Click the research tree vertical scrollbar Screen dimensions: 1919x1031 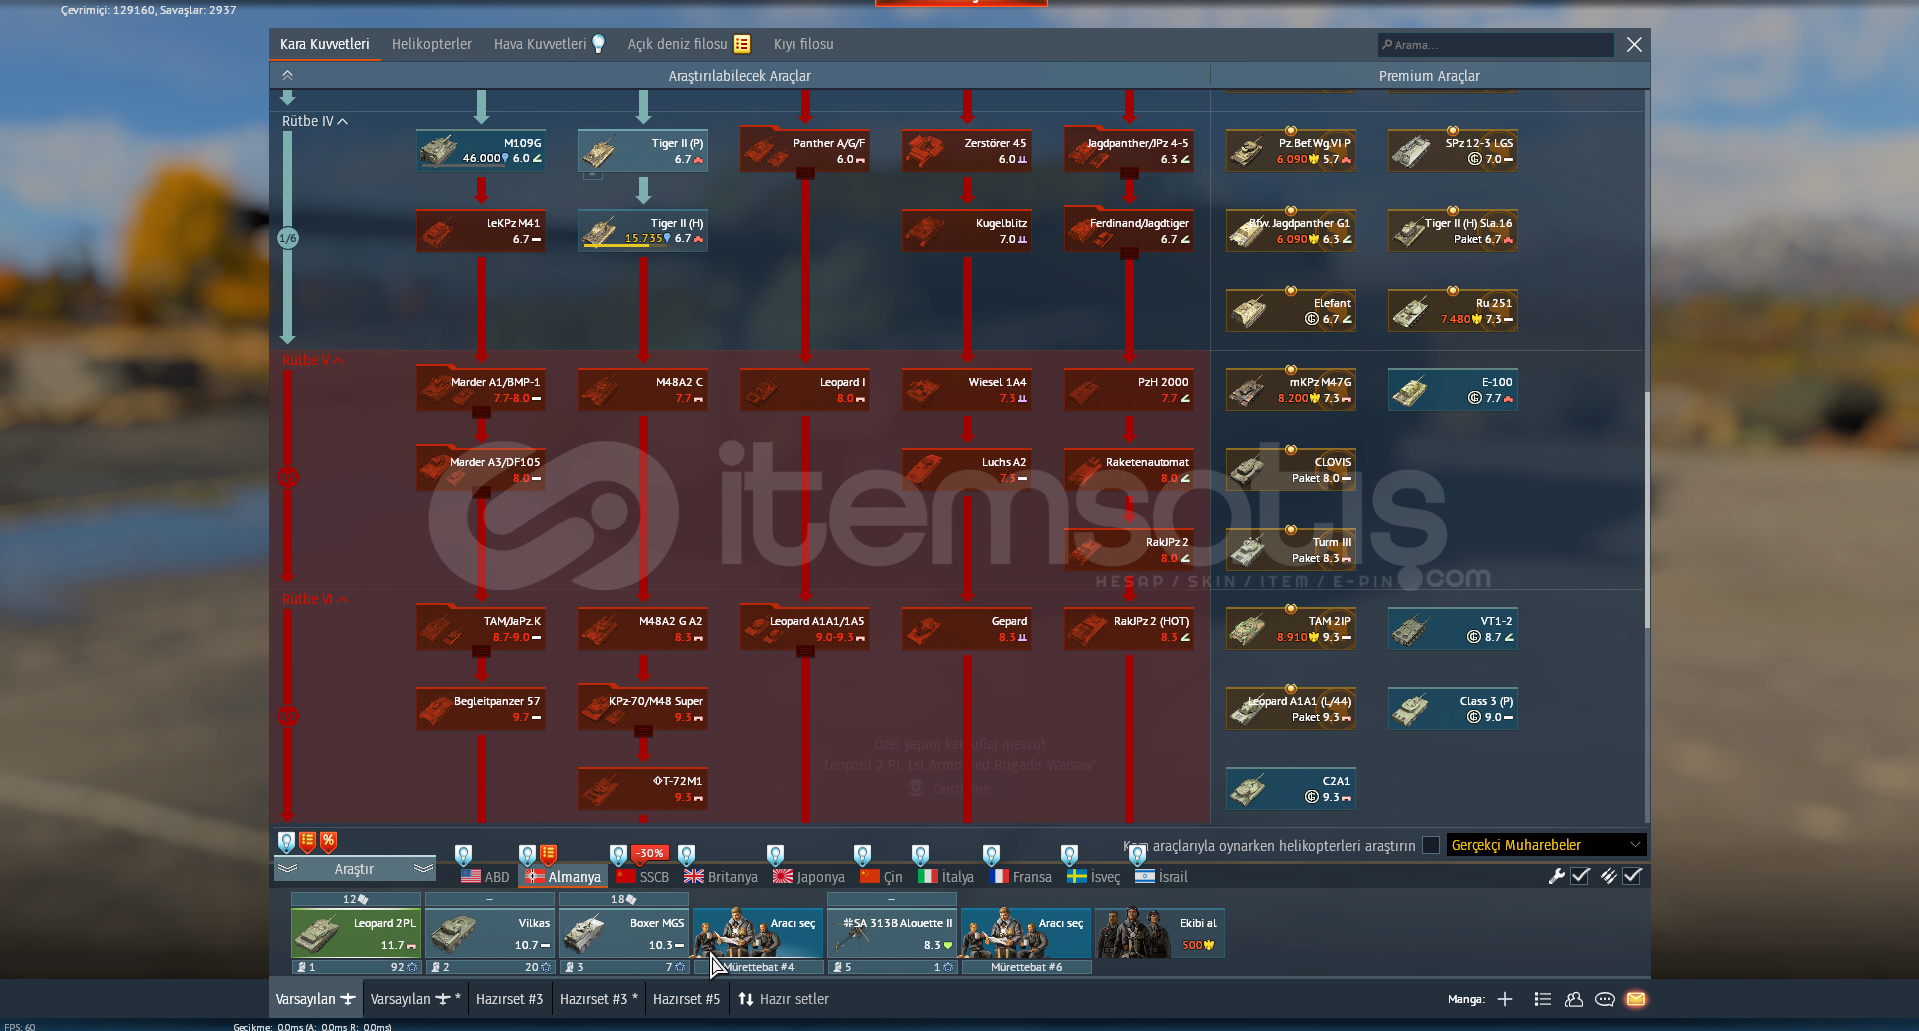pos(1647,509)
